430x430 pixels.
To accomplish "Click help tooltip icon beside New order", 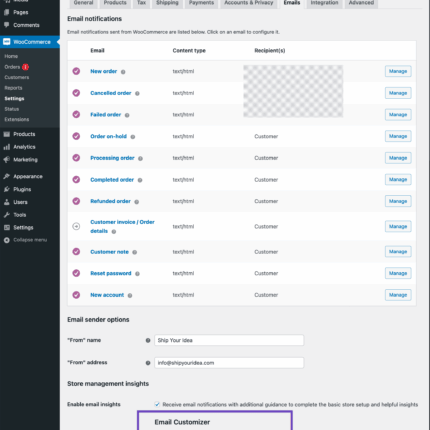I will [x=123, y=72].
